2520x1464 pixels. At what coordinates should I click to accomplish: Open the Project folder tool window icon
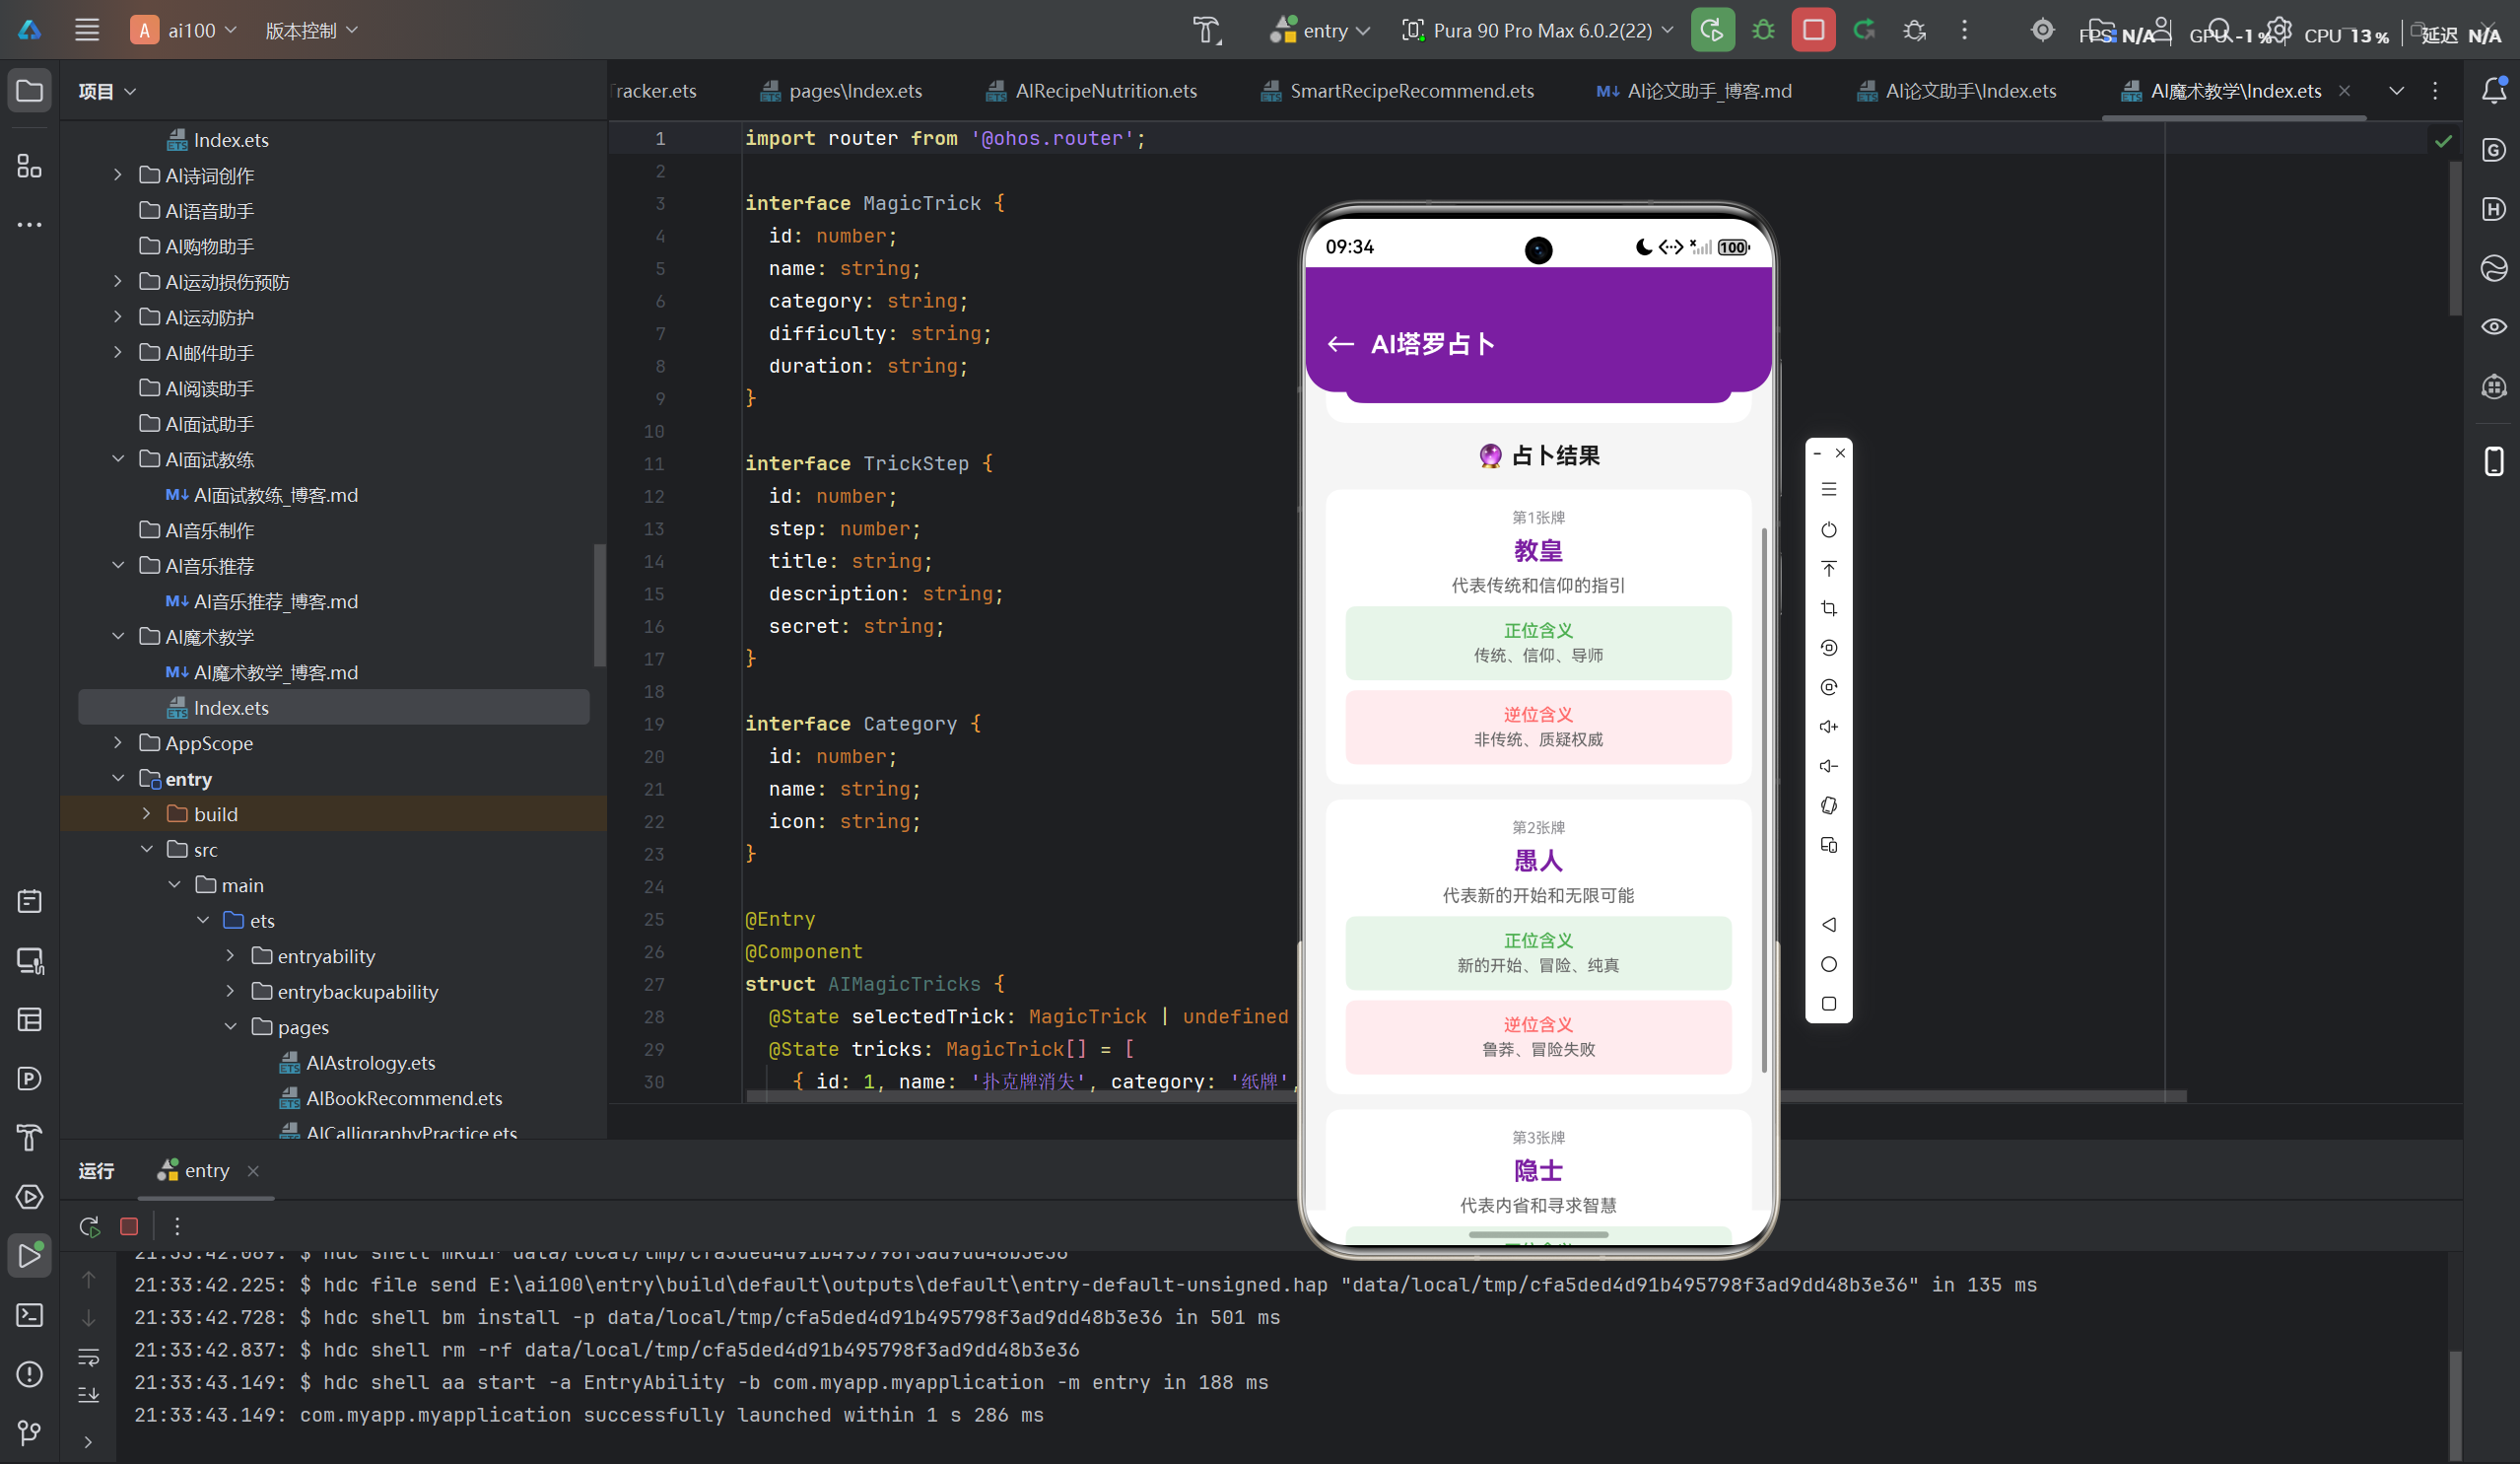click(30, 91)
